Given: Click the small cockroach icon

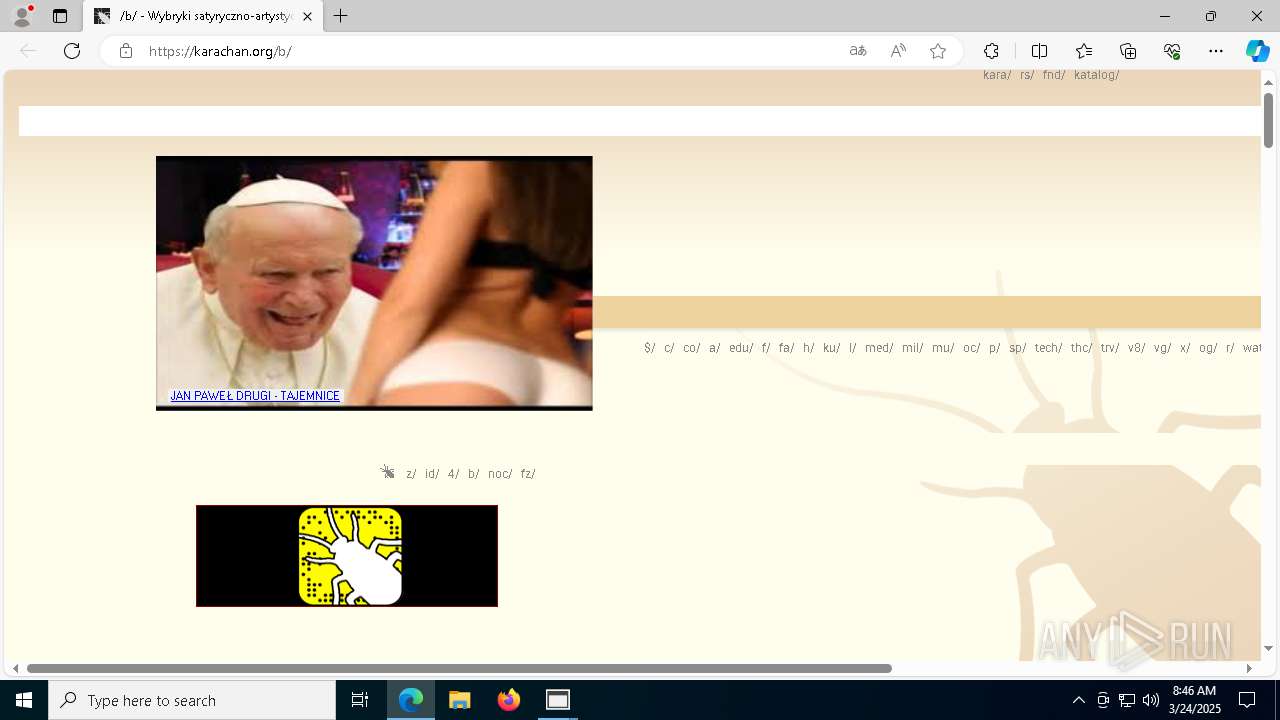Looking at the screenshot, I should click(387, 472).
